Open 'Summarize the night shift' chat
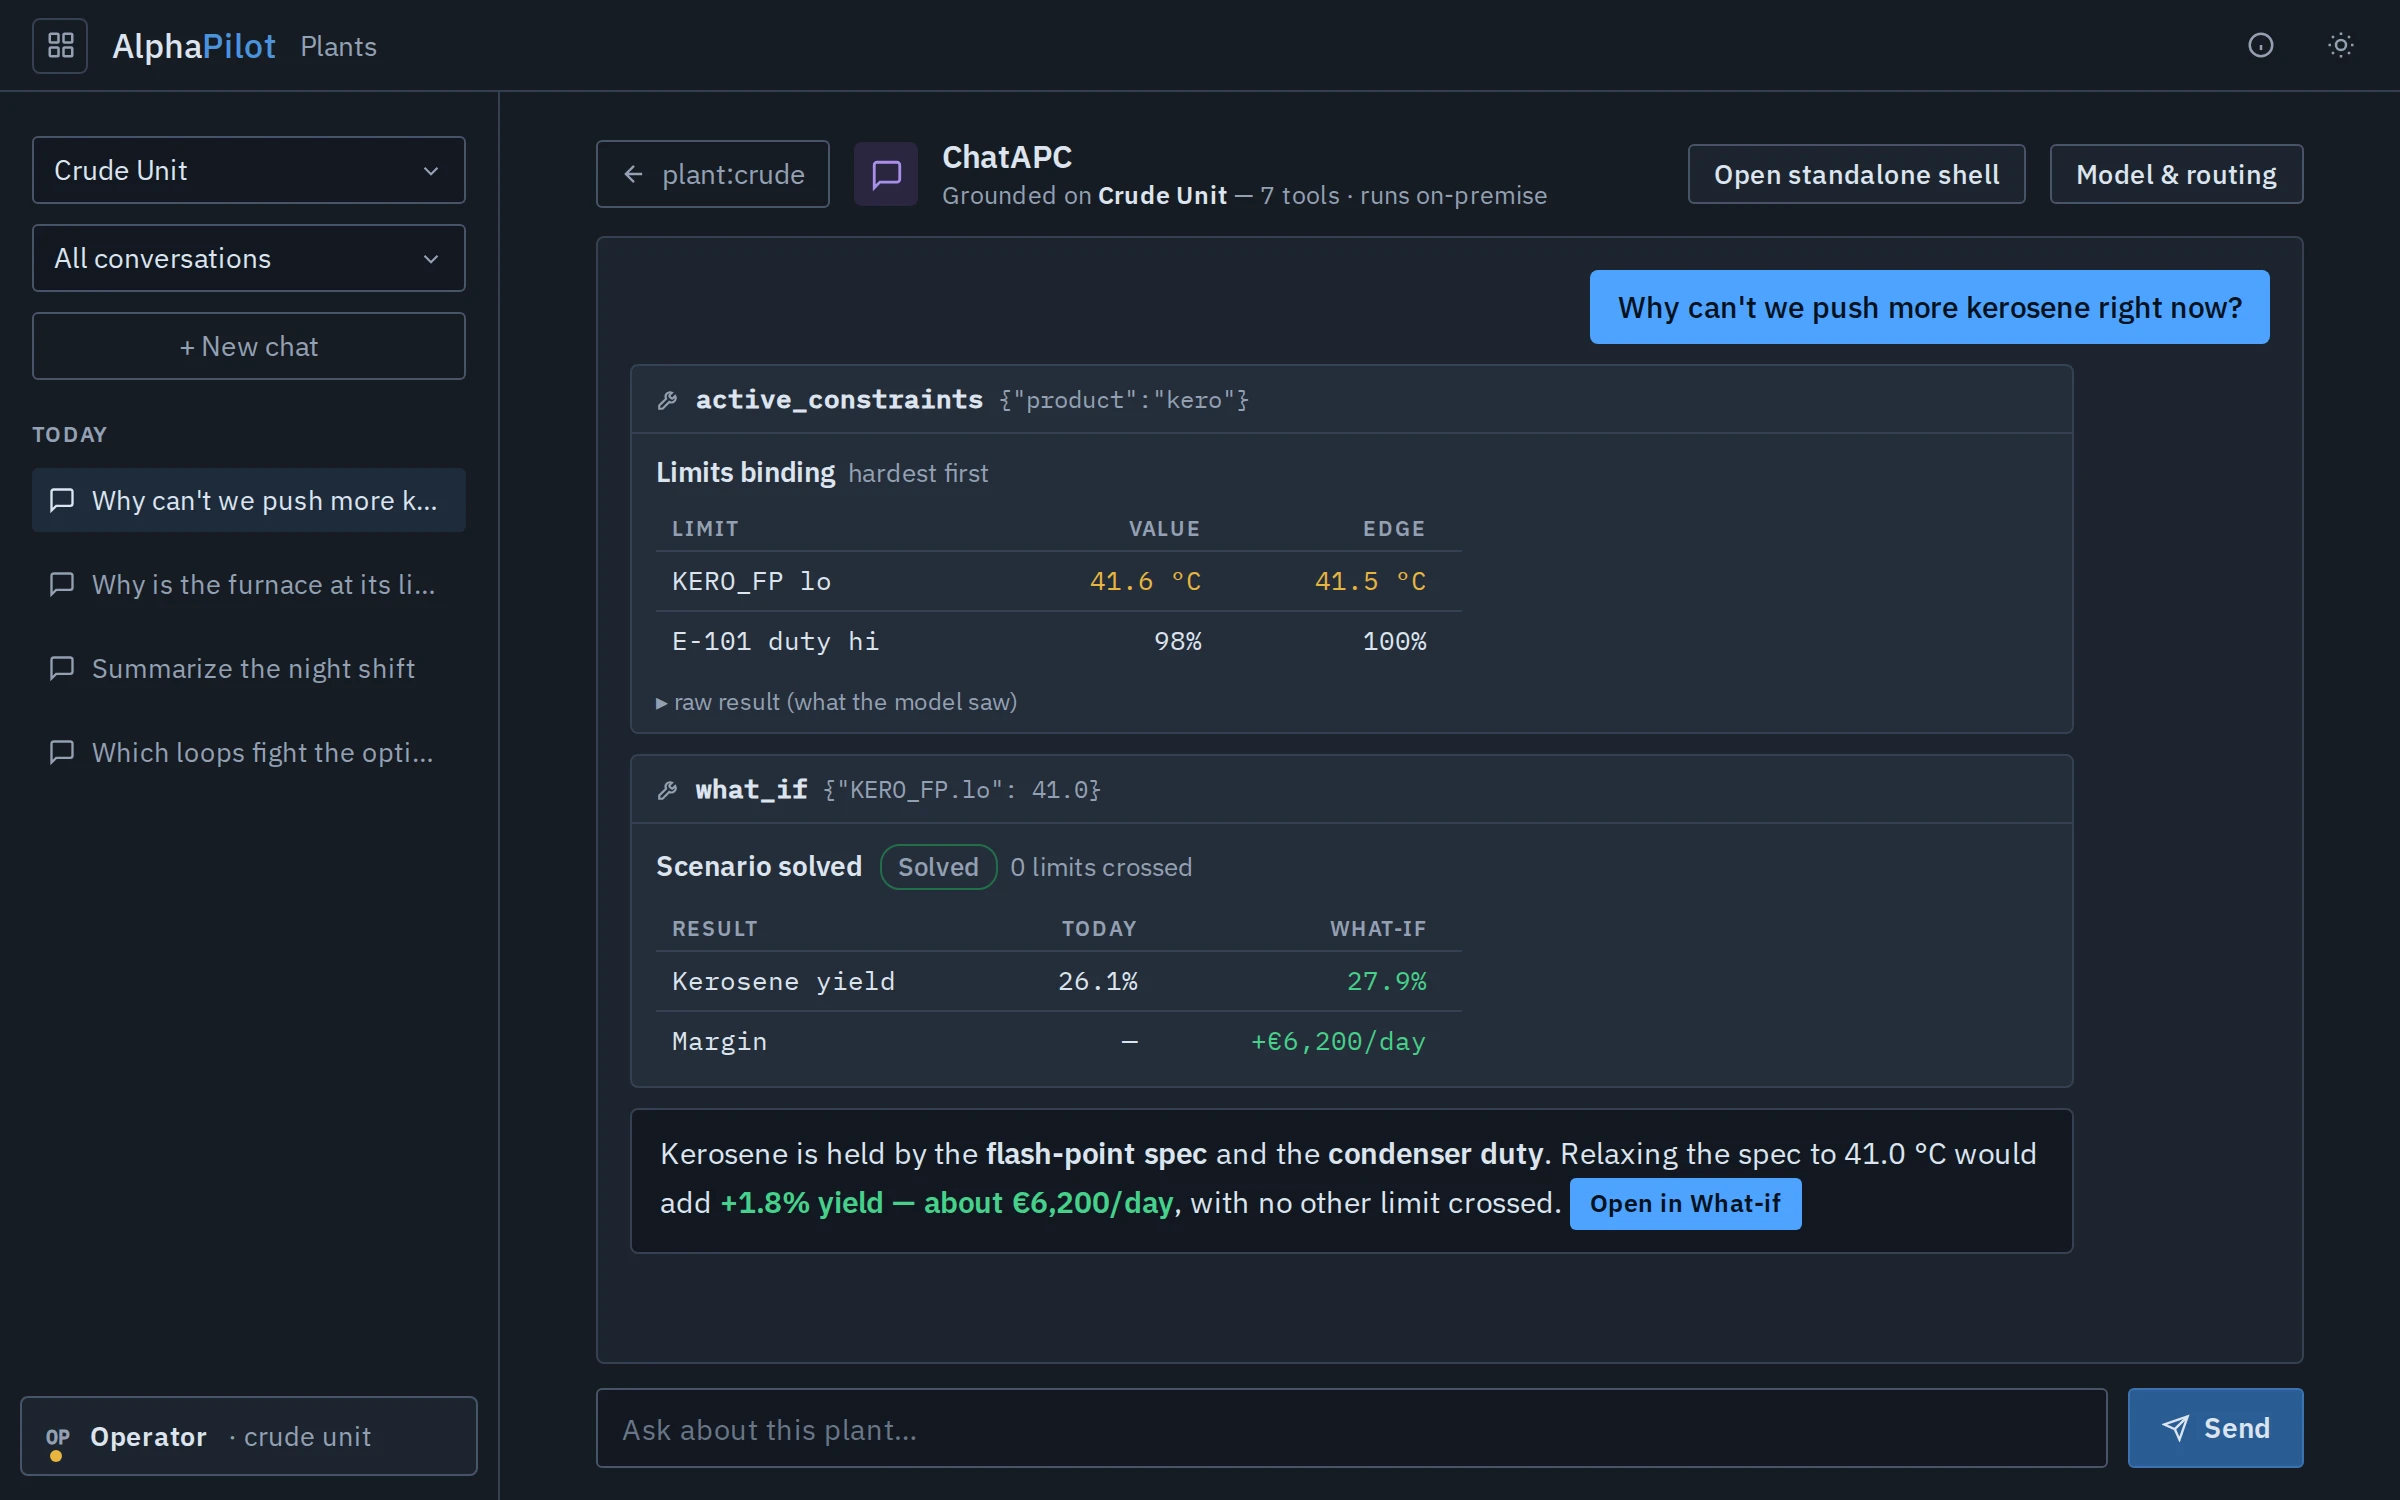2400x1500 pixels. pyautogui.click(x=249, y=668)
